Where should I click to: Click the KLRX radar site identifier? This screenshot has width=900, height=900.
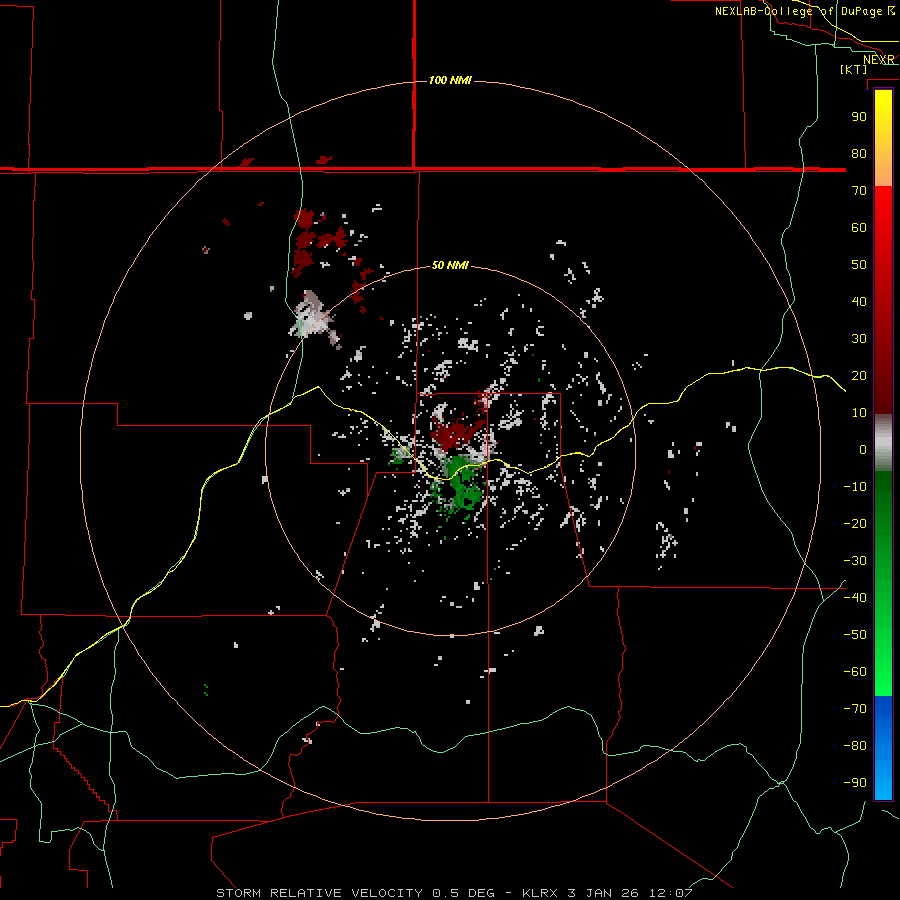pyautogui.click(x=541, y=893)
